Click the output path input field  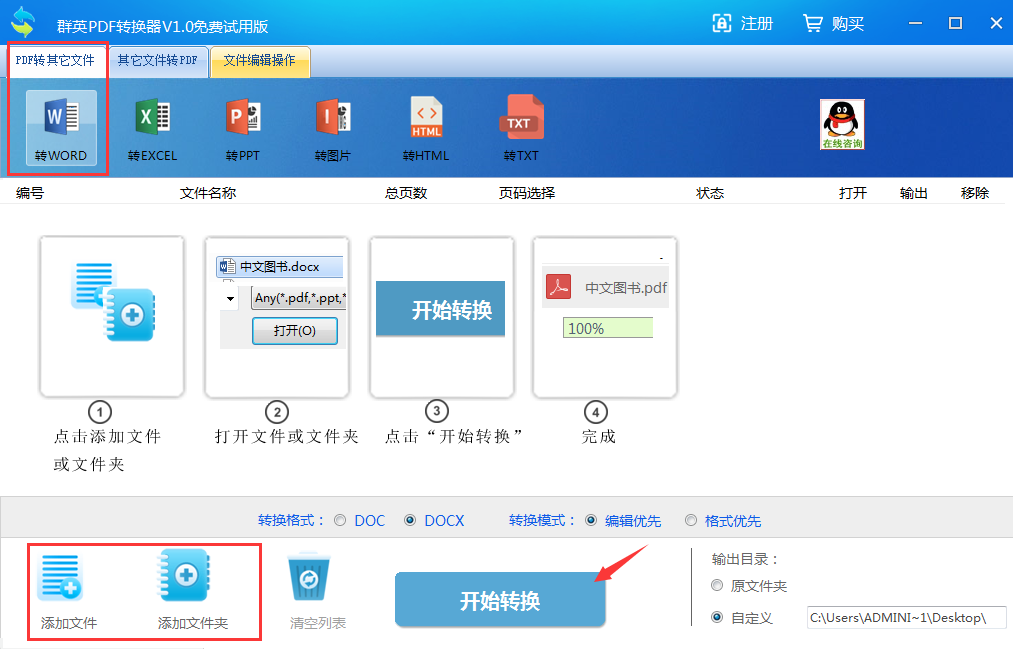point(906,618)
